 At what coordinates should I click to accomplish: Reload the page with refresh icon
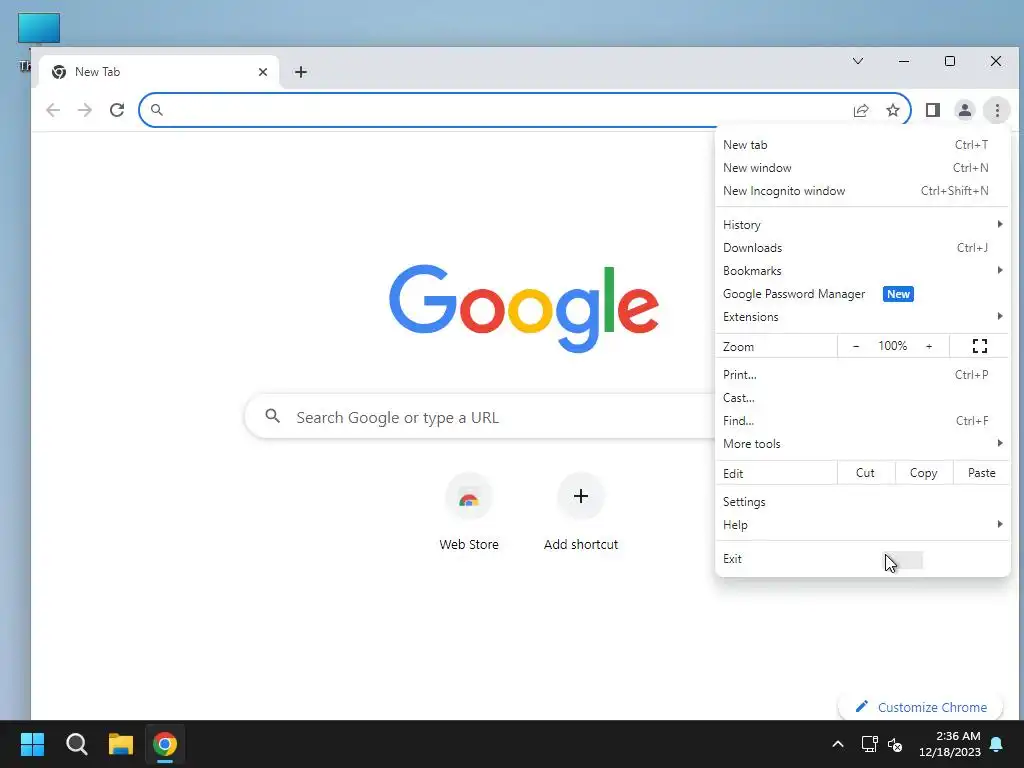(117, 110)
